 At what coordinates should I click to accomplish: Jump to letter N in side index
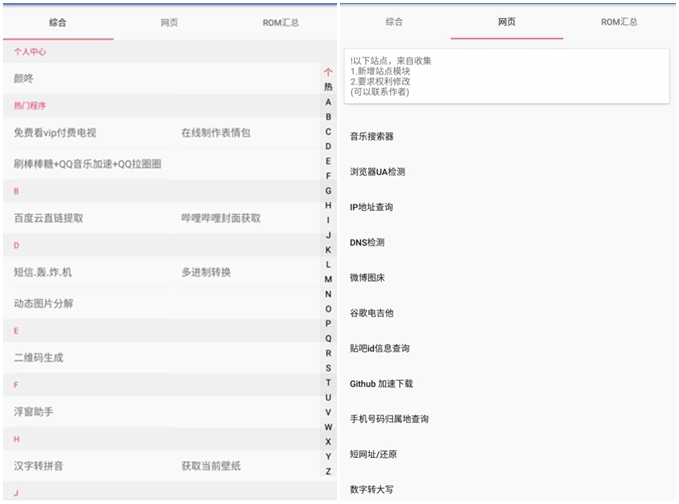(x=328, y=294)
